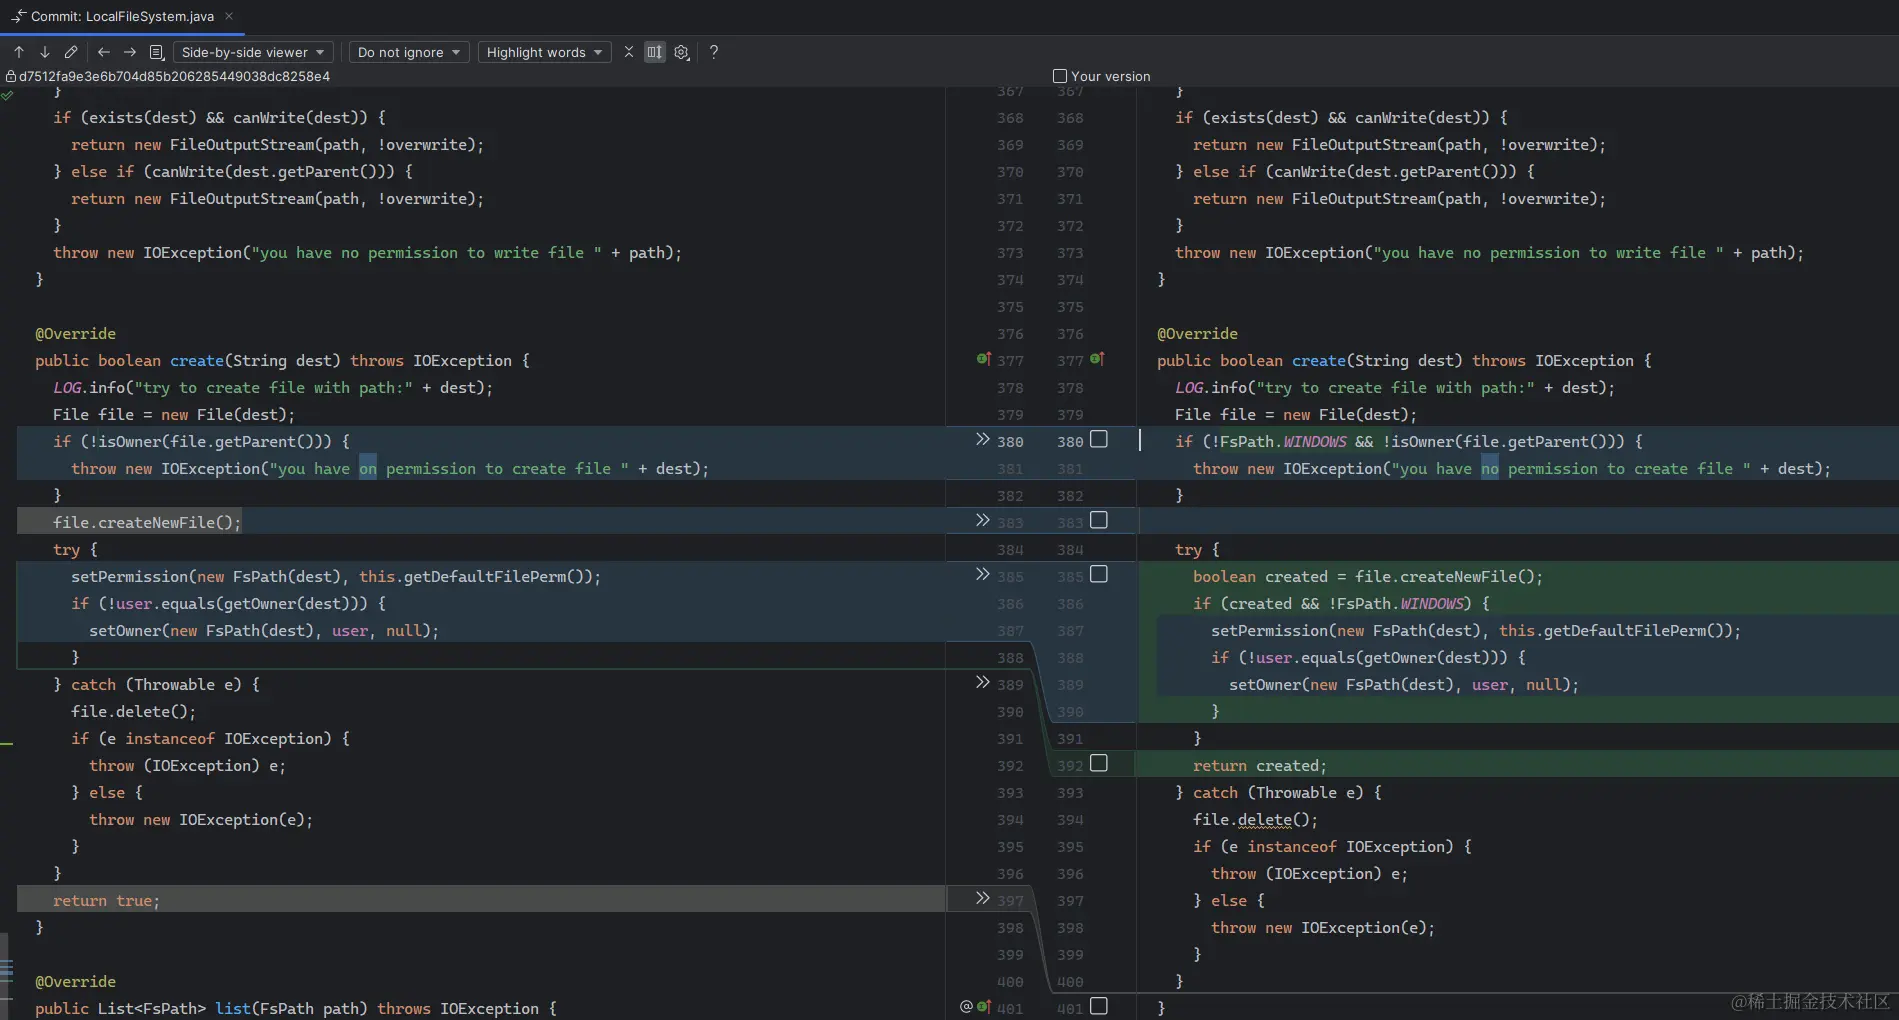Viewport: 1899px width, 1020px height.
Task: Toggle synchronize scrolling icon
Action: coord(655,52)
